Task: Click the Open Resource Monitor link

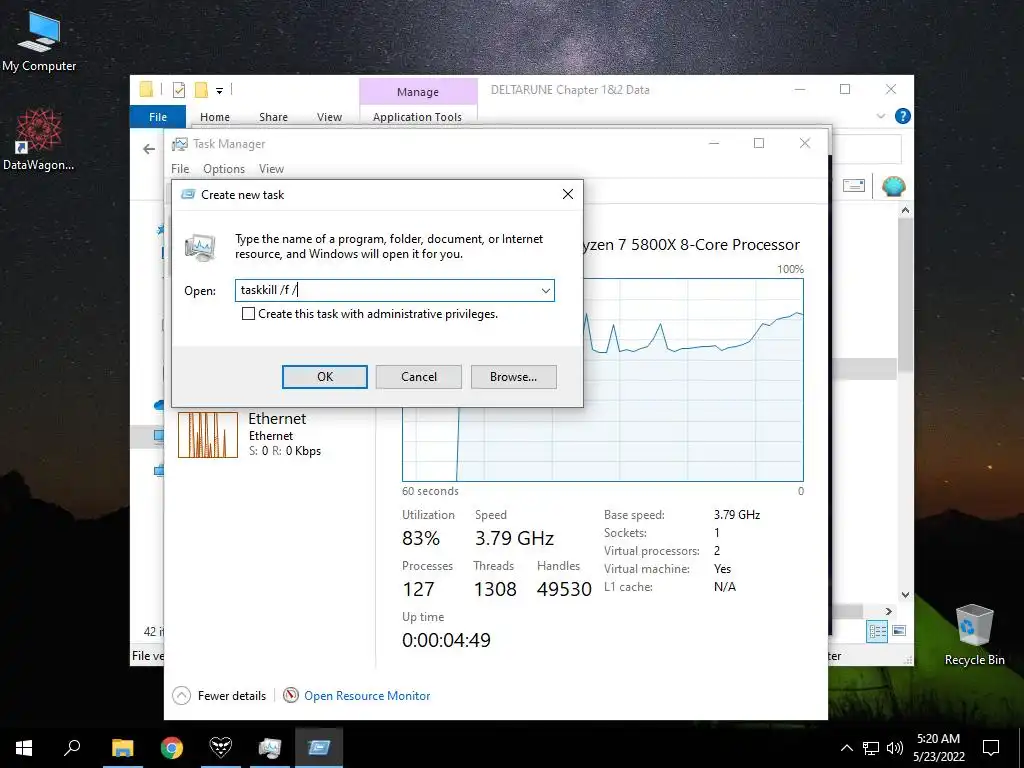Action: 367,696
